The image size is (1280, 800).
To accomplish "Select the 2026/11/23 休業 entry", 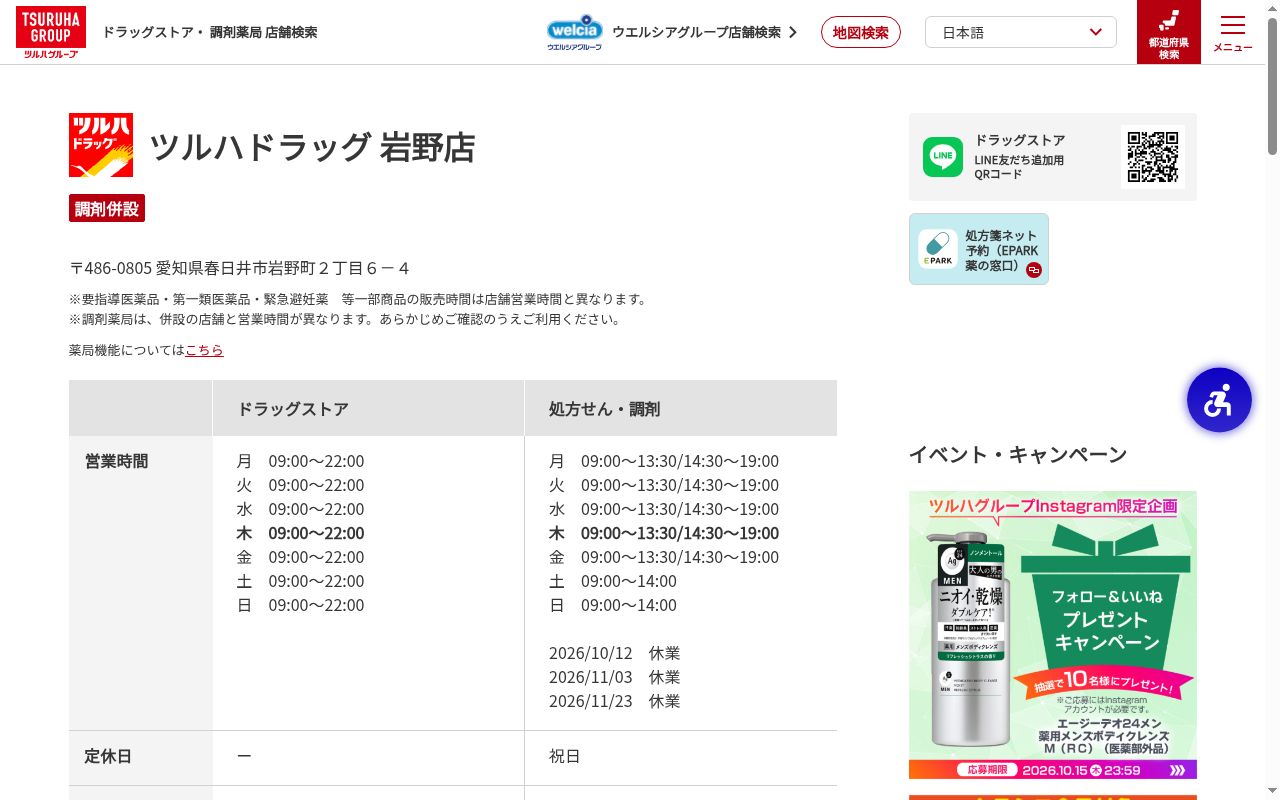I will click(x=614, y=701).
